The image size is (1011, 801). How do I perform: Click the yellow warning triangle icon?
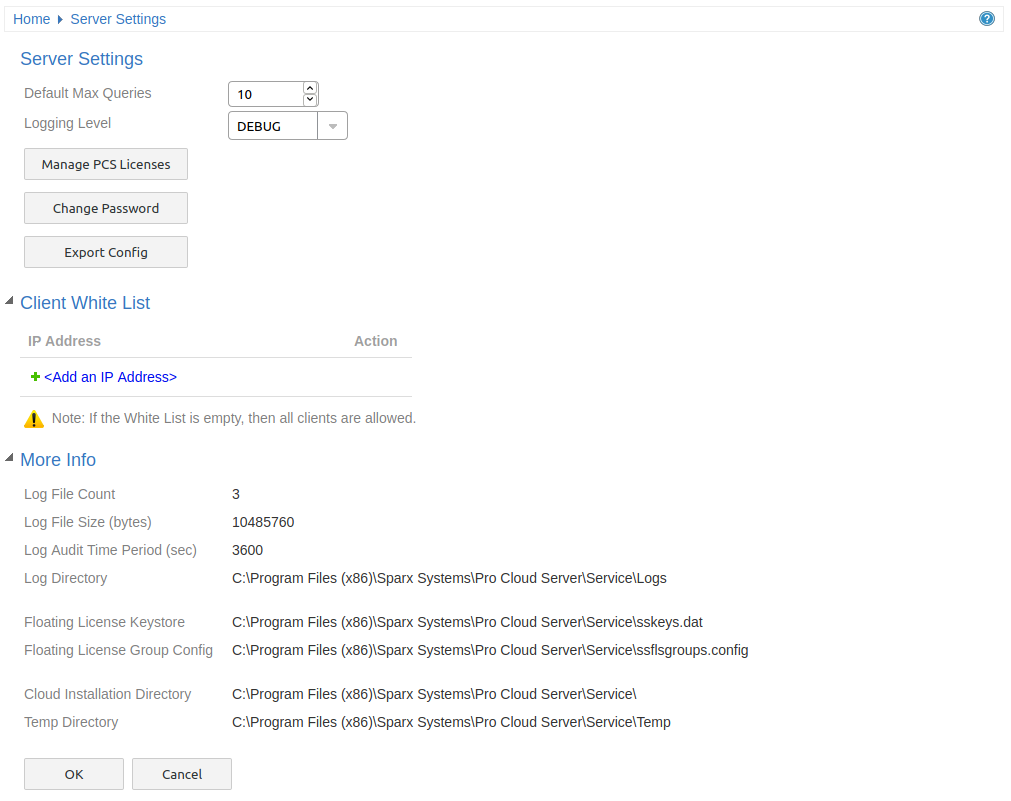34,419
